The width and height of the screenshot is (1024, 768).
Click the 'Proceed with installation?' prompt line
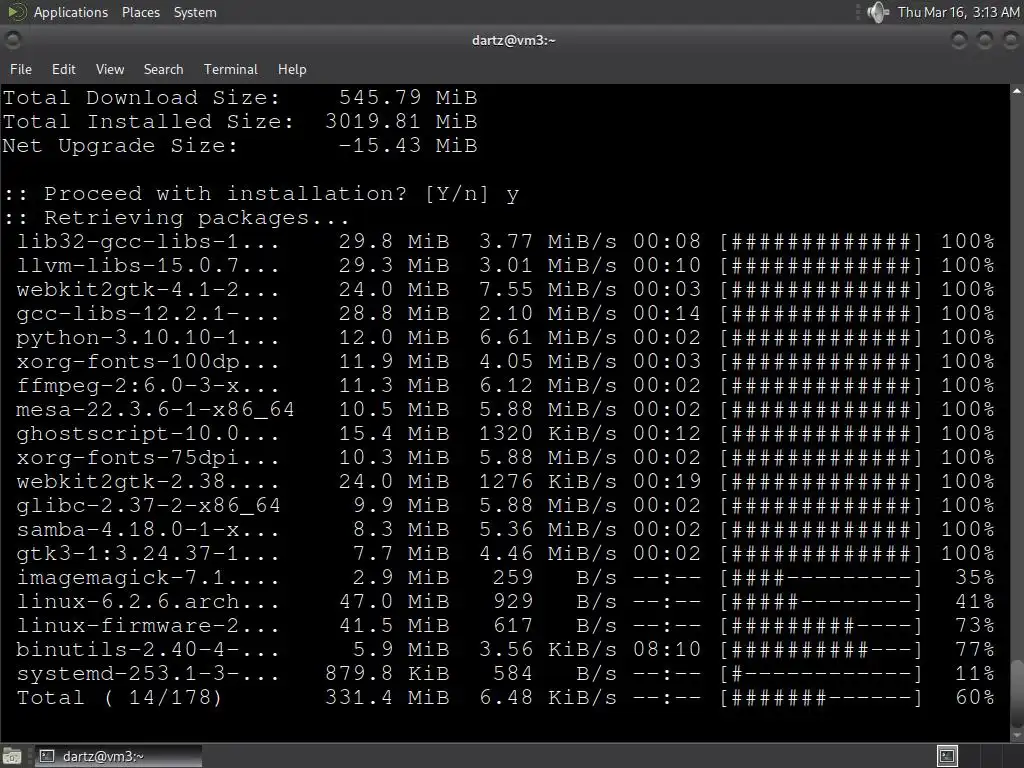coord(261,194)
